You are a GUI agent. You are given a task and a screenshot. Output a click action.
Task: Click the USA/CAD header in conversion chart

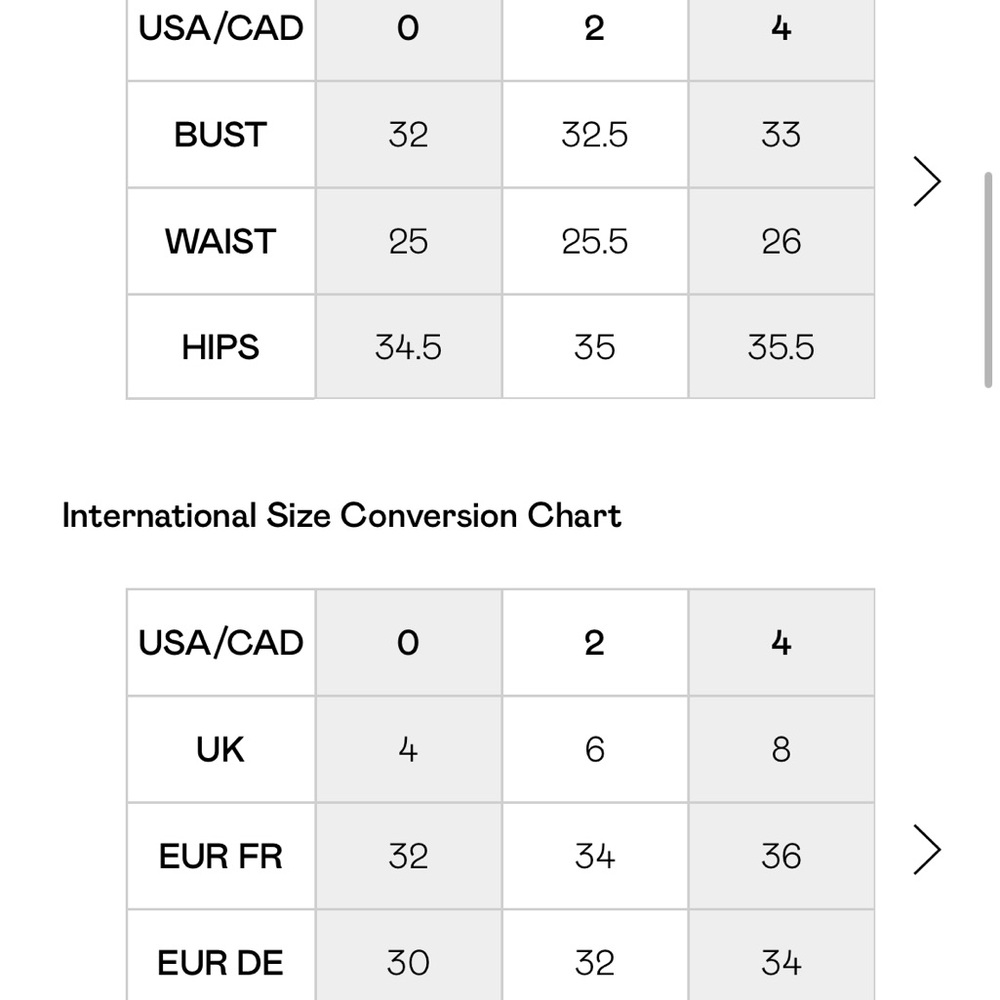tap(221, 643)
